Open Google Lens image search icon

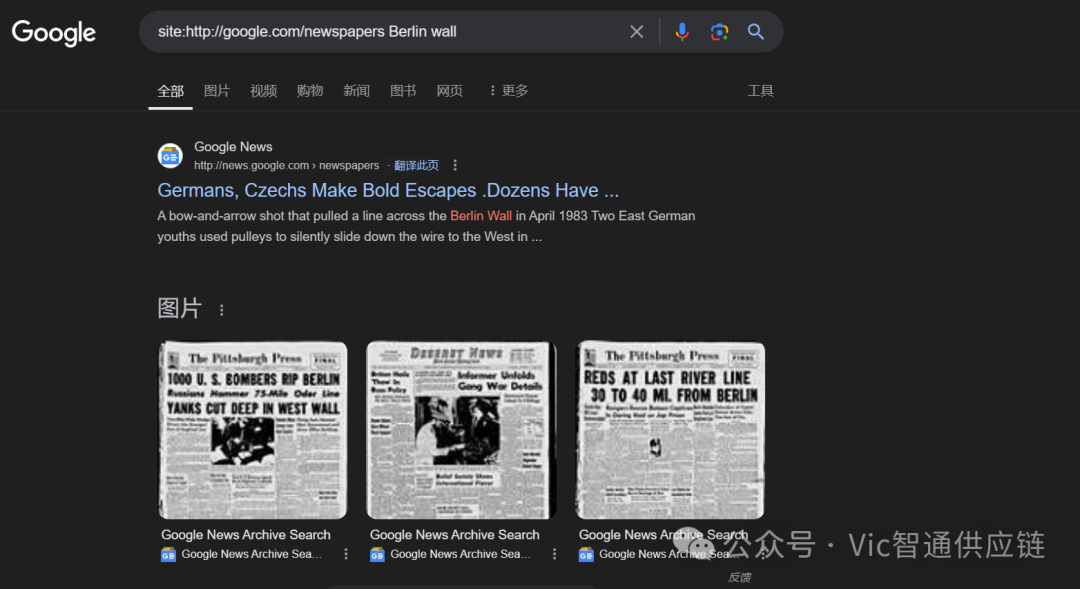pos(719,32)
